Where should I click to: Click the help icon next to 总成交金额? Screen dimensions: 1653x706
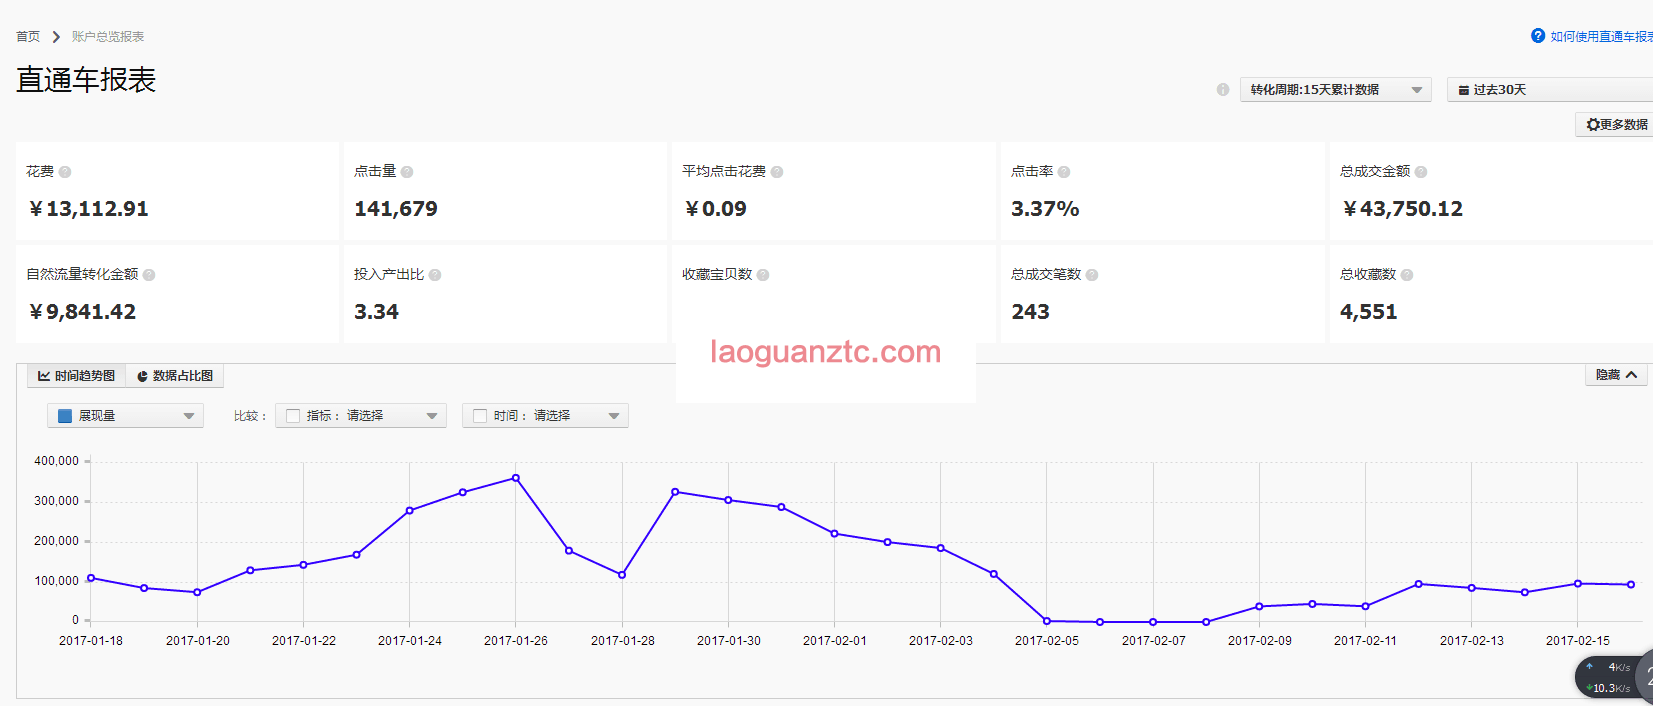tap(1421, 172)
